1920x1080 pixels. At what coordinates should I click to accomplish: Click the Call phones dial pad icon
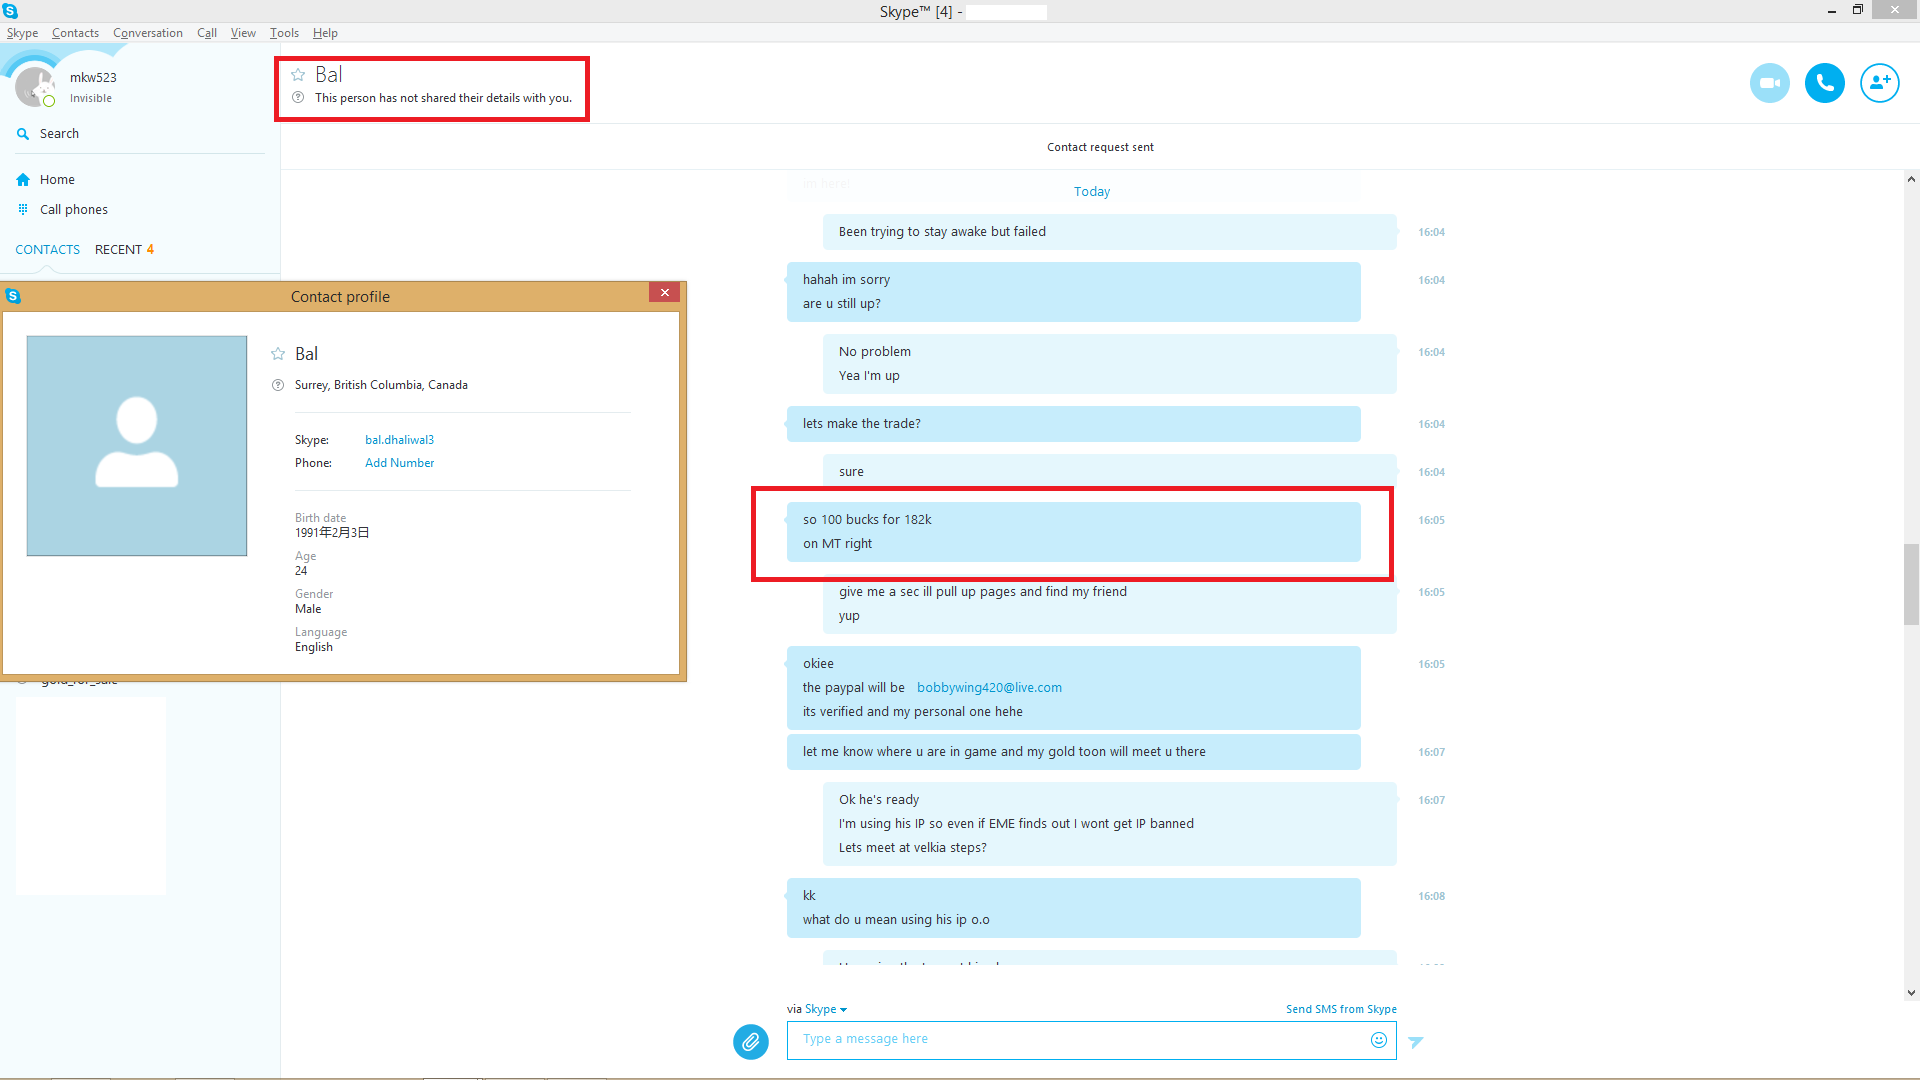click(x=23, y=210)
